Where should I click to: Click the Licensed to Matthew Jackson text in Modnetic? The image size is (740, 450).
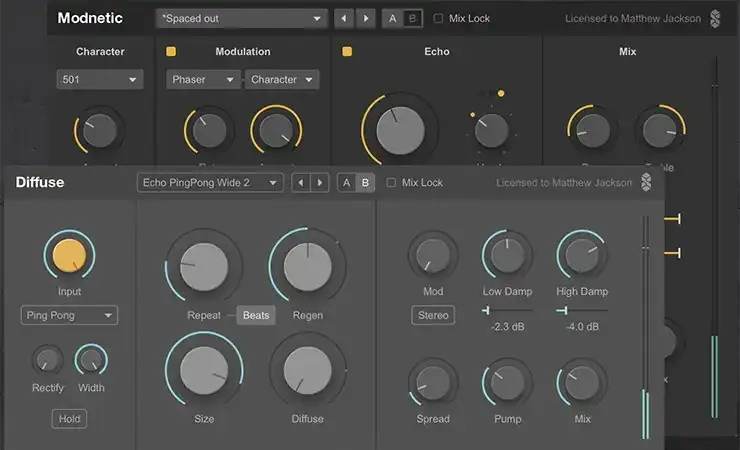click(x=633, y=18)
